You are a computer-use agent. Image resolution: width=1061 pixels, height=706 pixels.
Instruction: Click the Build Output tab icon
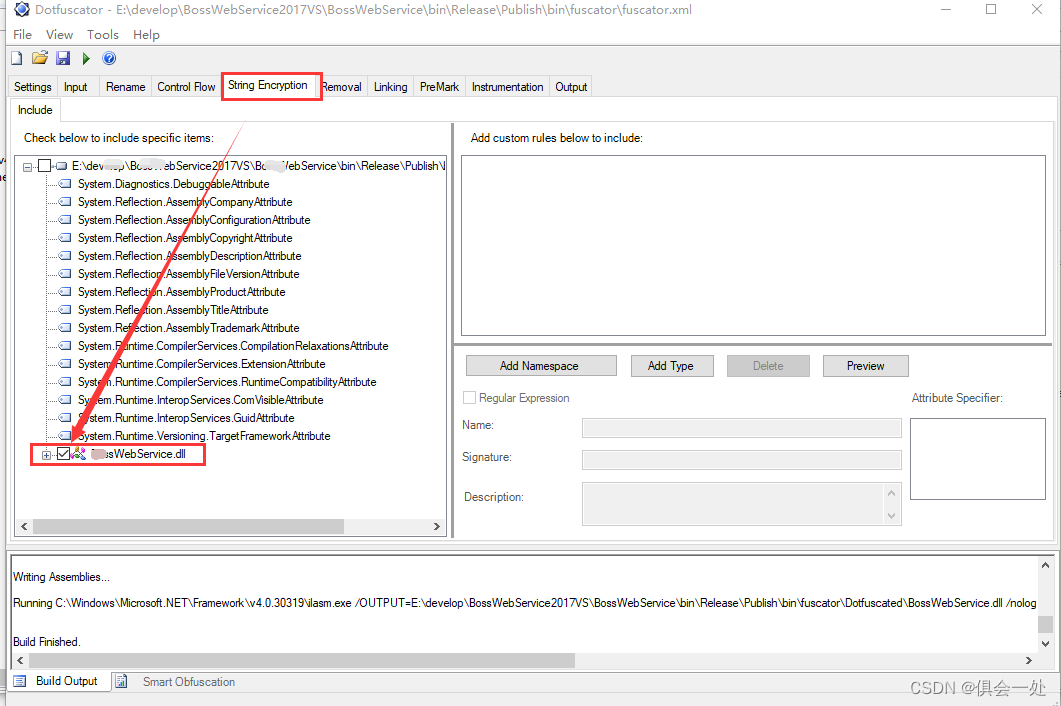coord(20,681)
